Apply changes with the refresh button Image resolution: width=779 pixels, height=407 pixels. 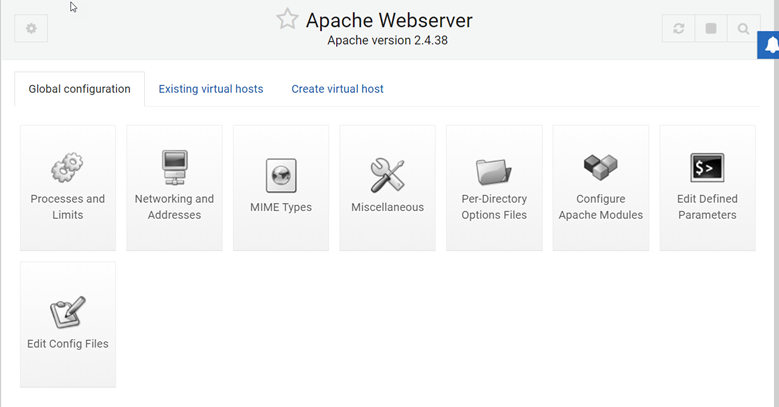(x=679, y=29)
